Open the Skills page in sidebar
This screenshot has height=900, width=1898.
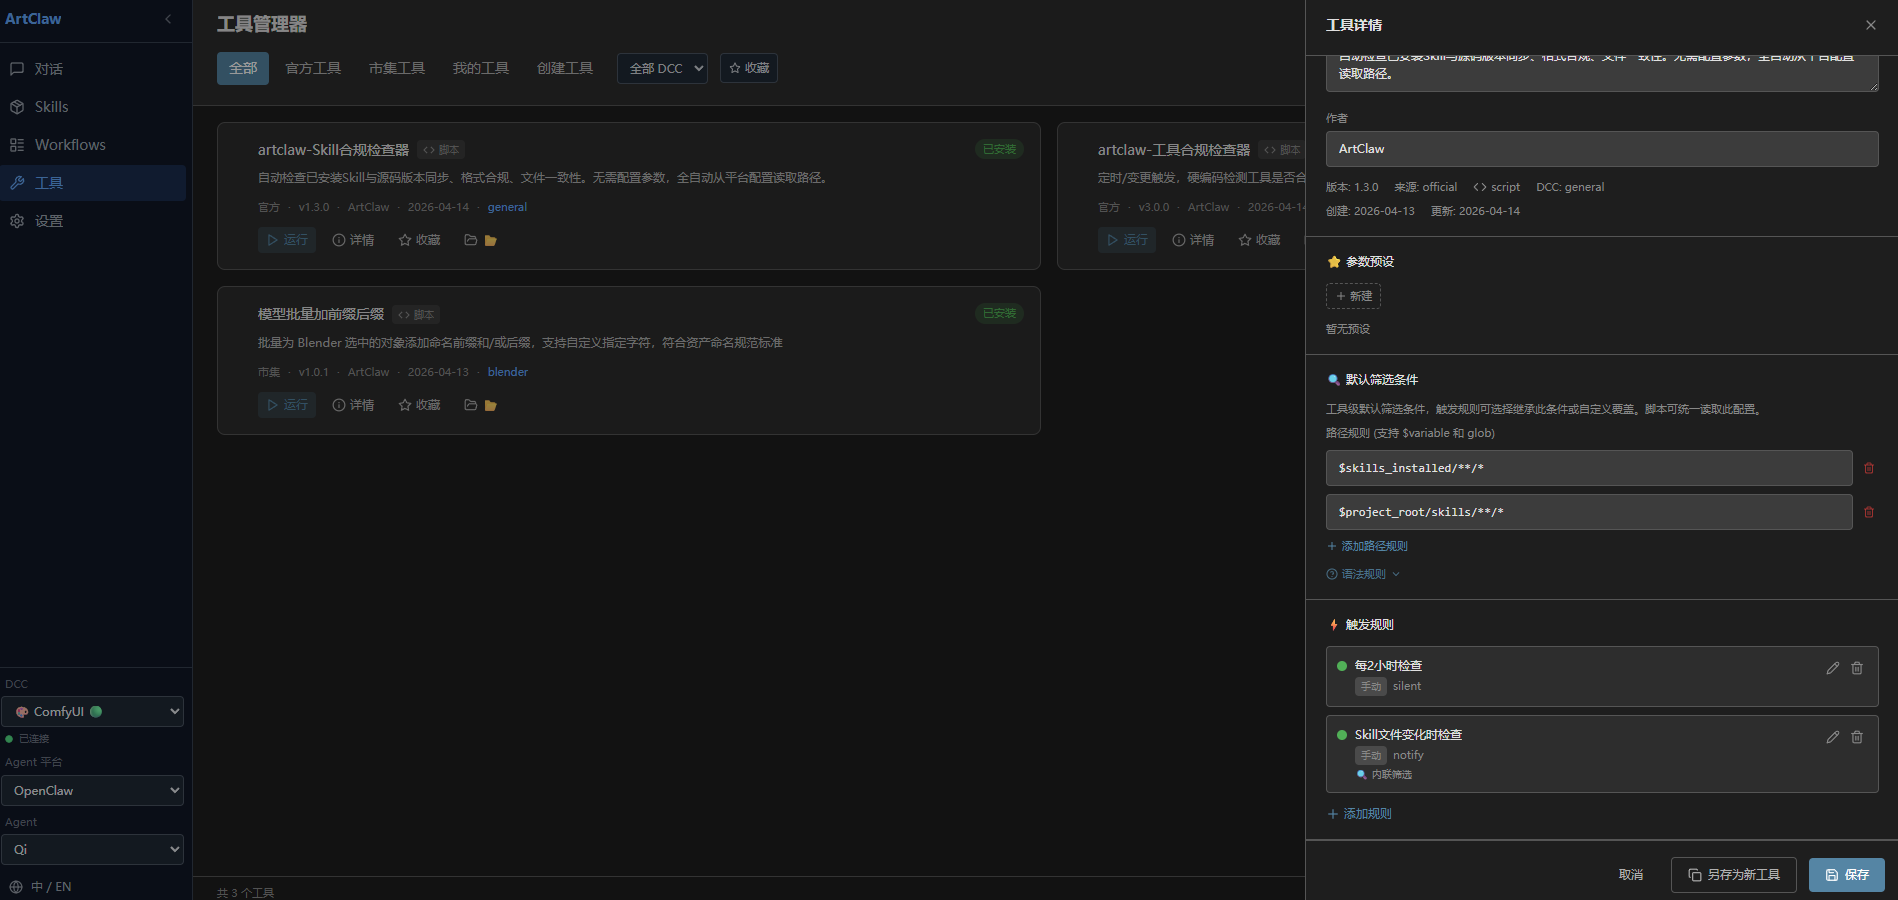point(93,107)
